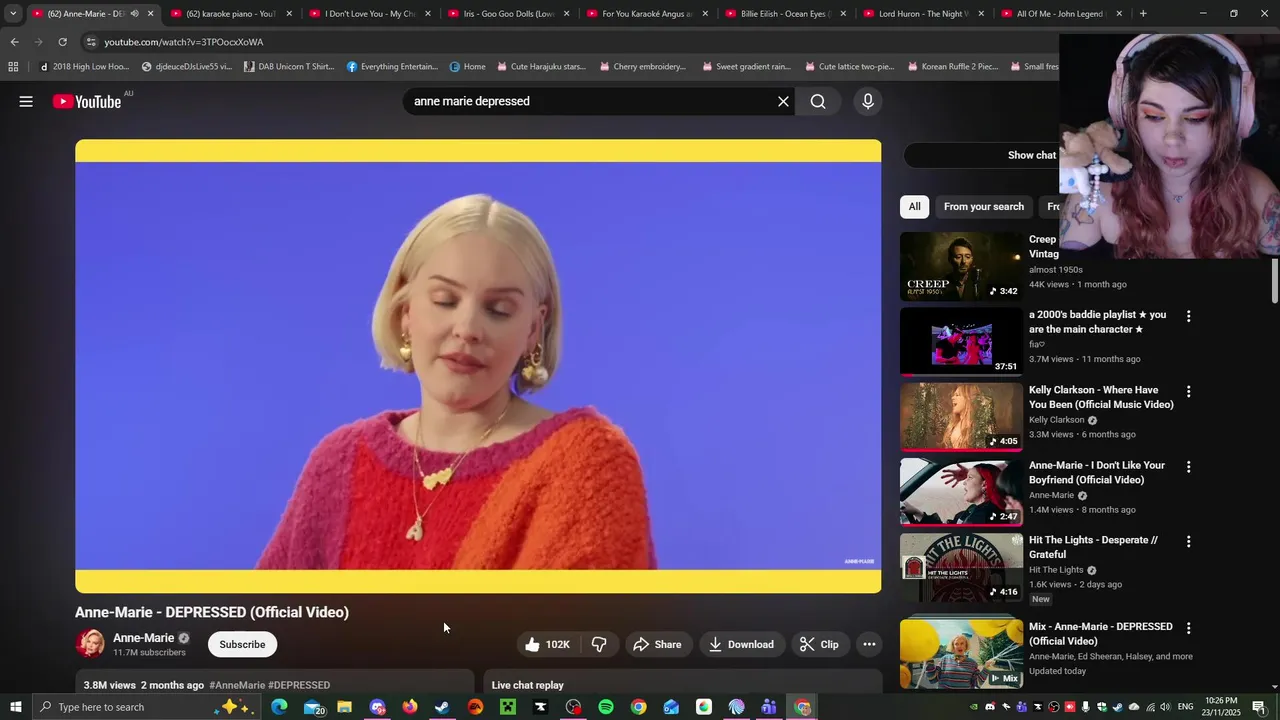Open the Home bookmark

tap(467, 67)
